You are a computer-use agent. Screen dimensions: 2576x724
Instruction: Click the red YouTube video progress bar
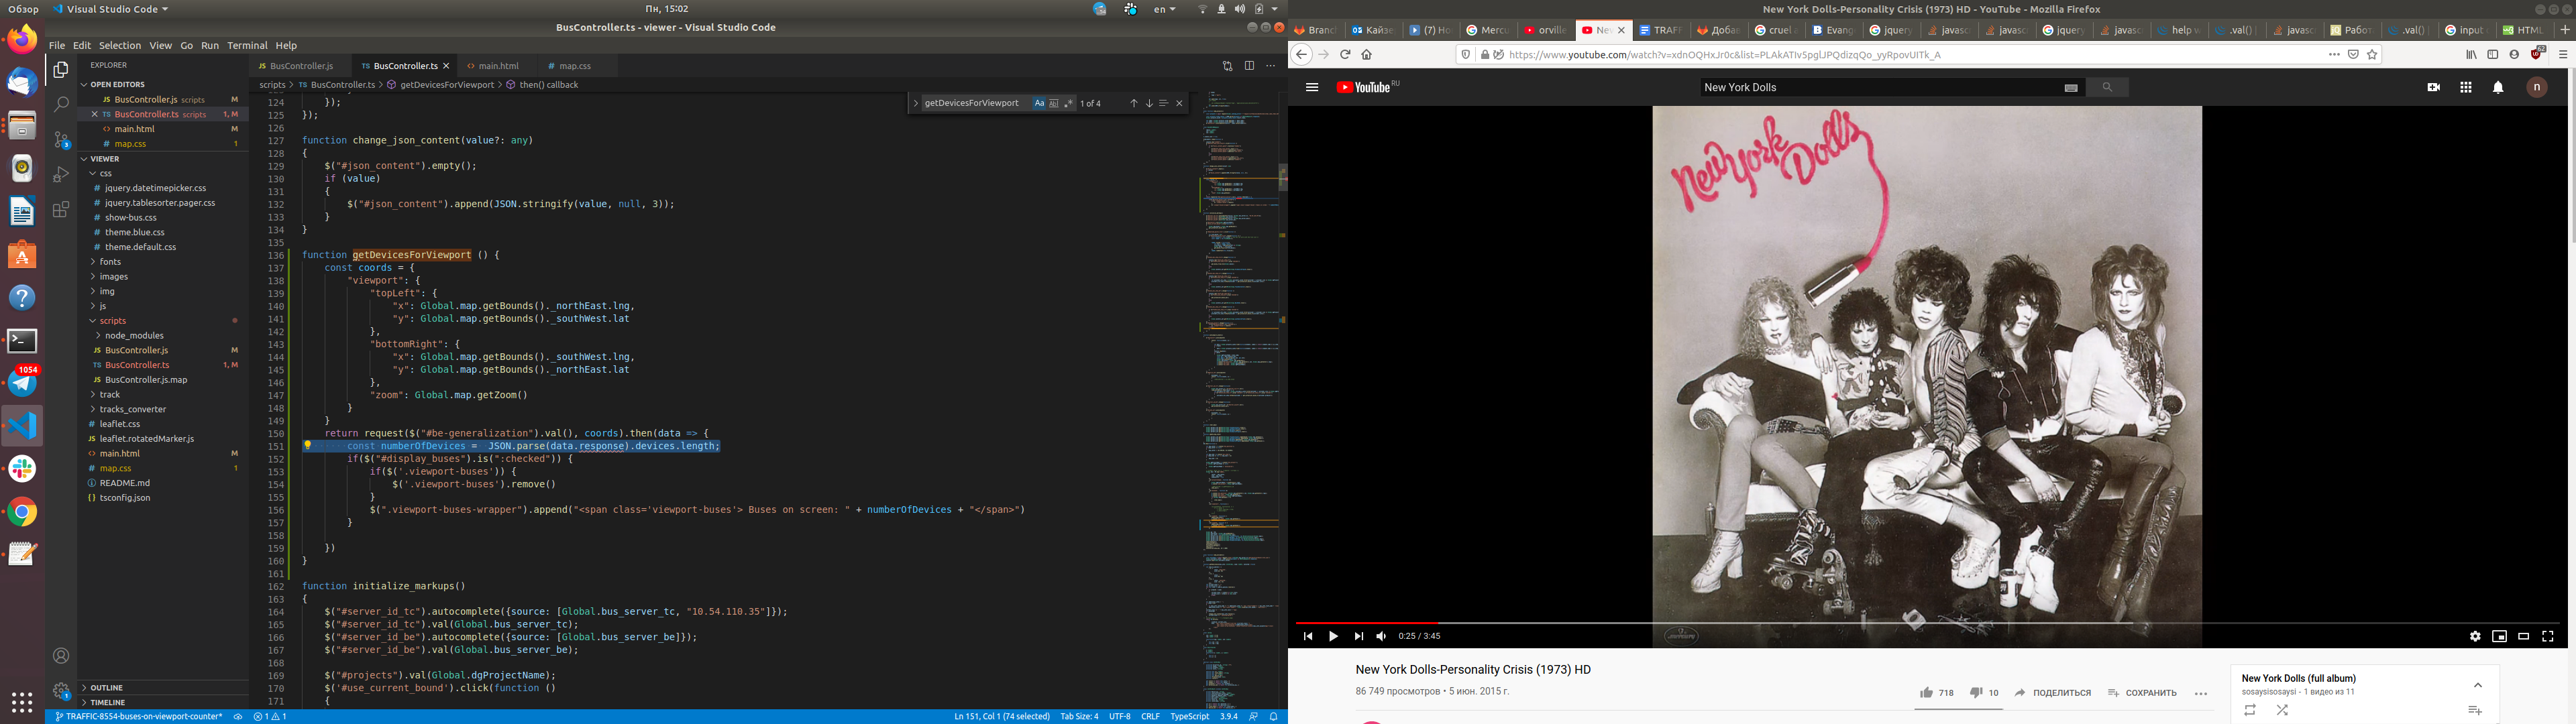1366,623
